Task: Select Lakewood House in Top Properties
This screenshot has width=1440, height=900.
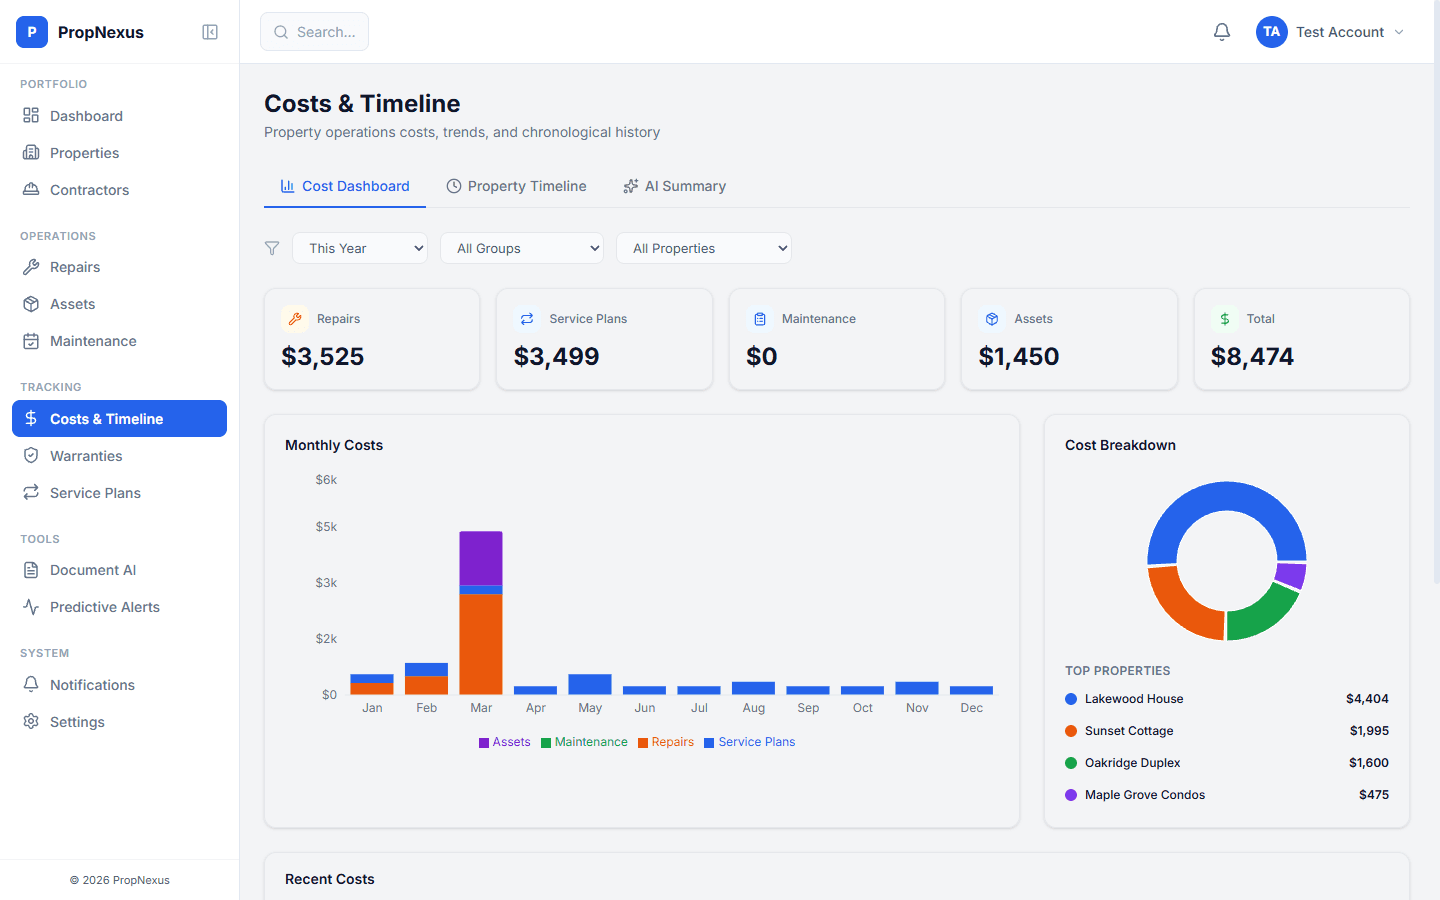Action: pyautogui.click(x=1133, y=698)
